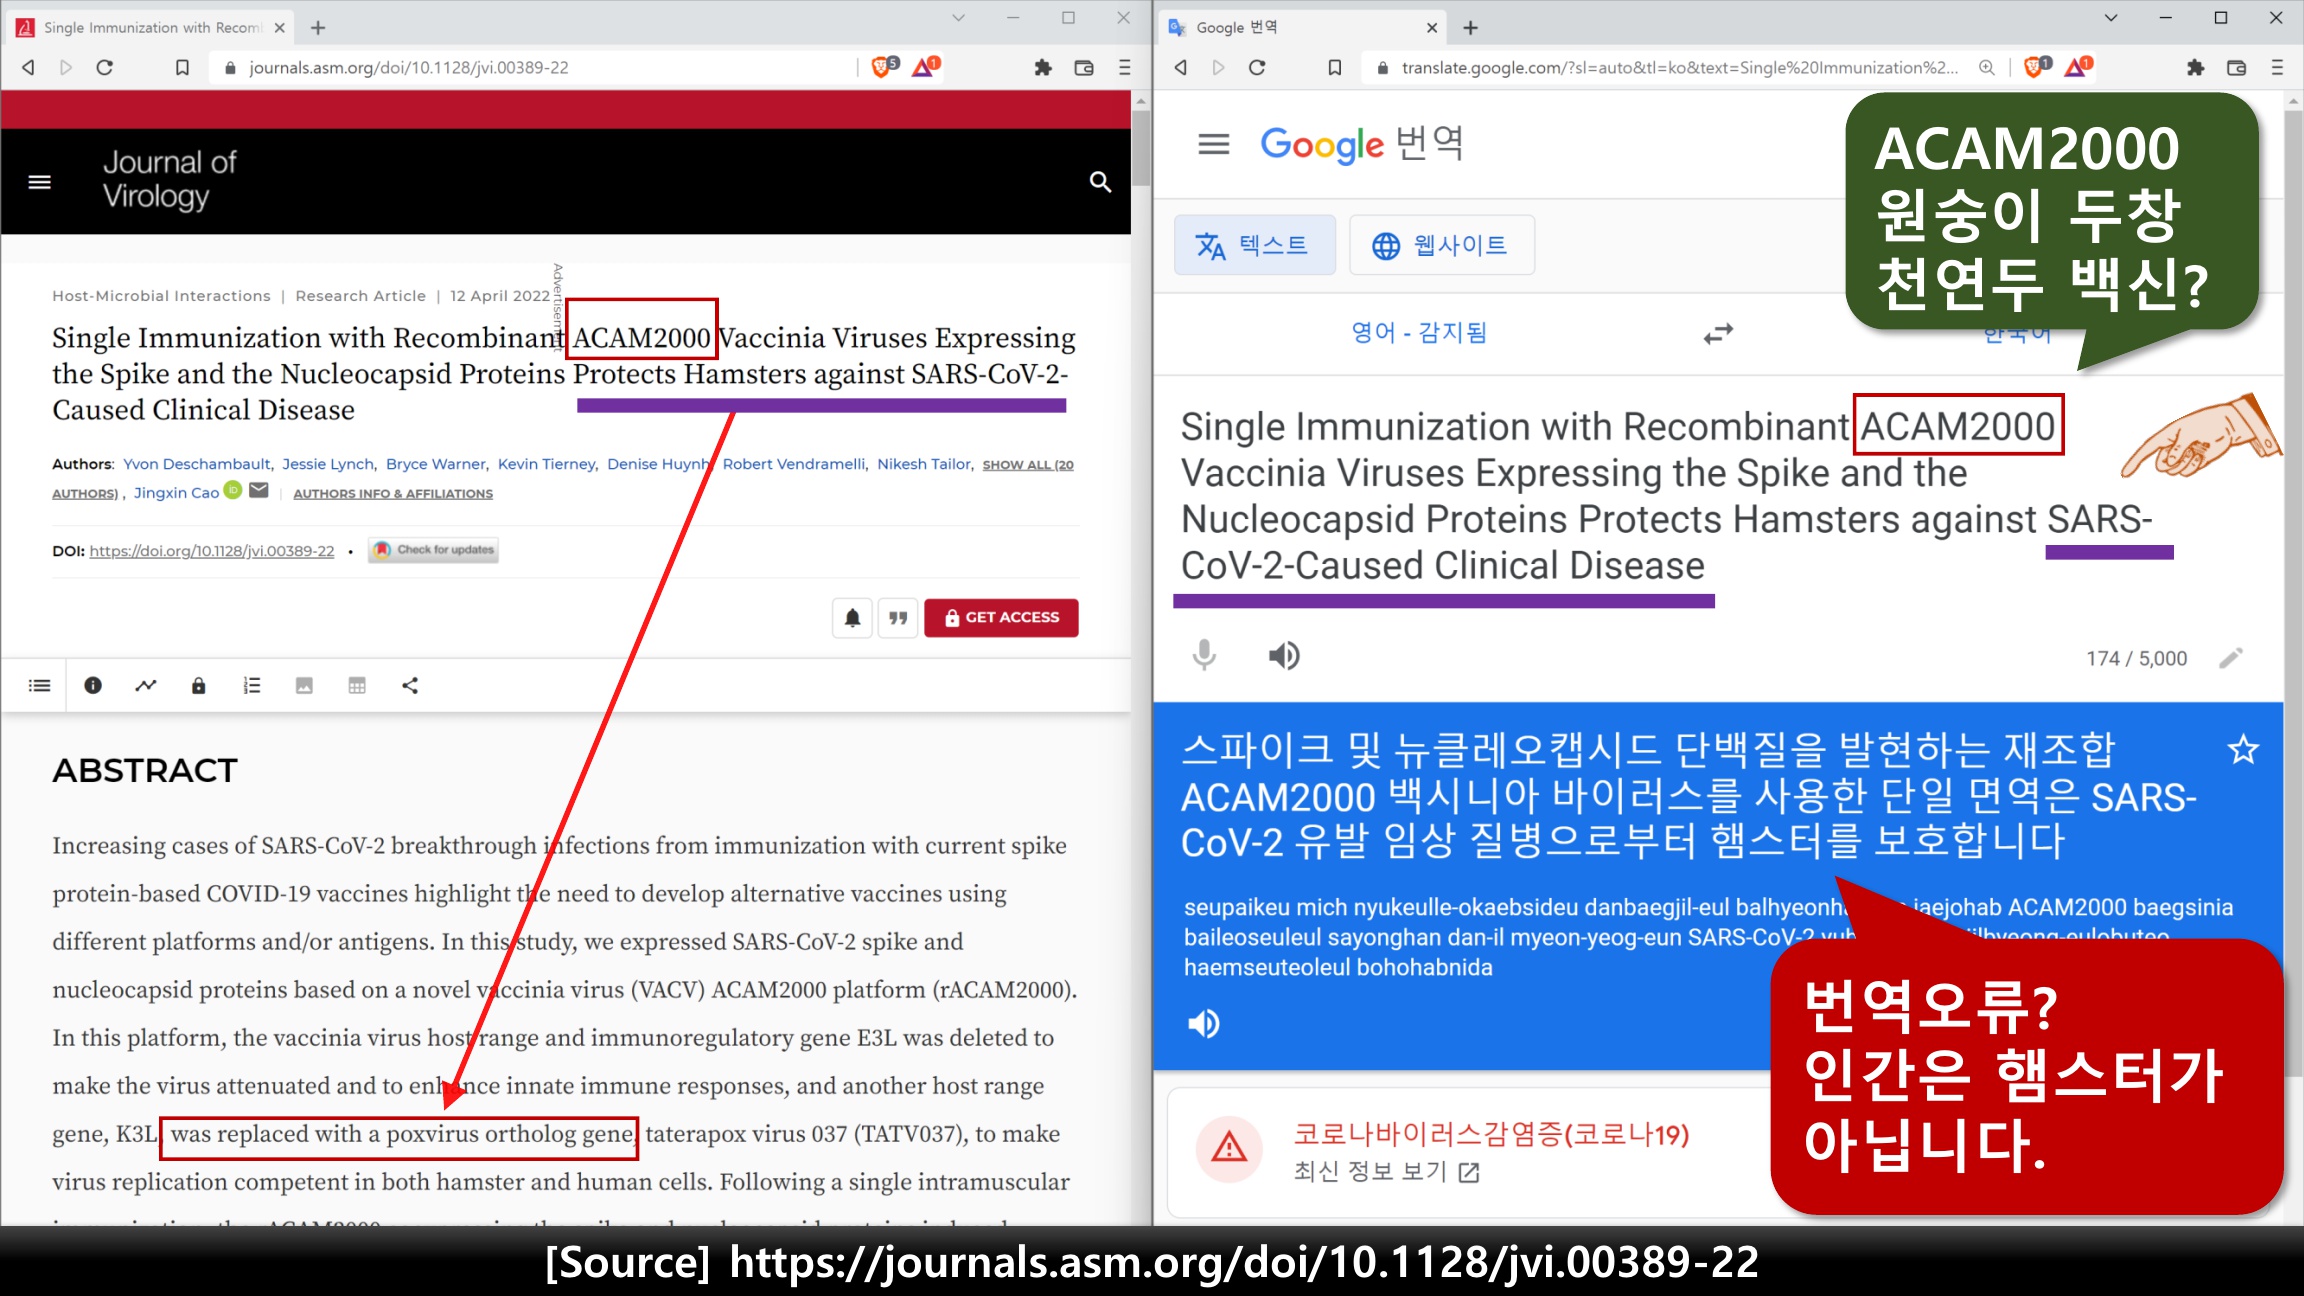Image resolution: width=2304 pixels, height=1296 pixels.
Task: Click the cite quotation marks icon
Action: click(898, 618)
